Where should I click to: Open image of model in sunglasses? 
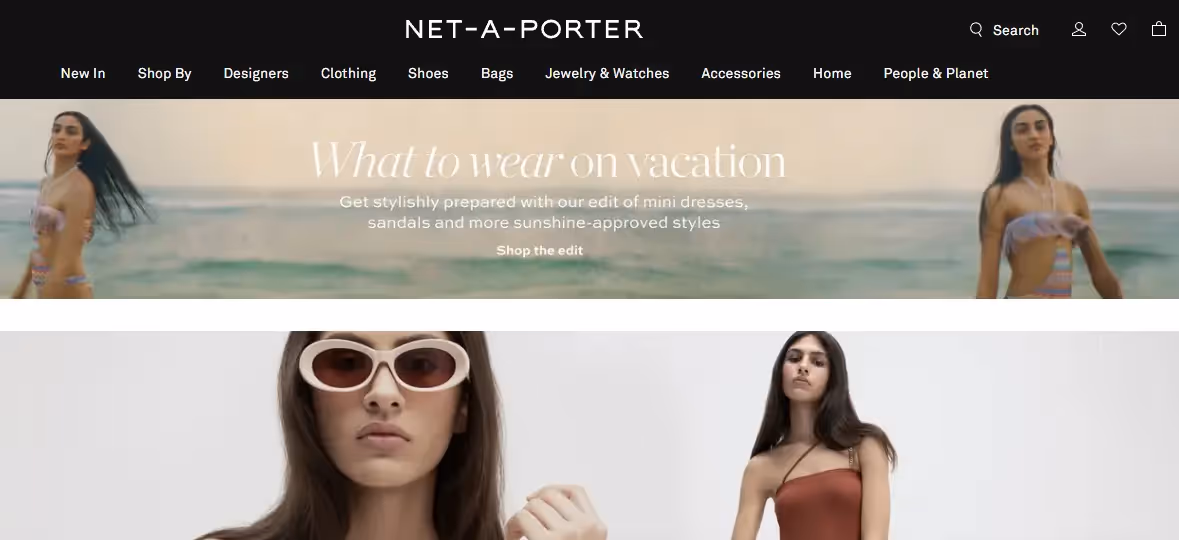[x=391, y=435]
